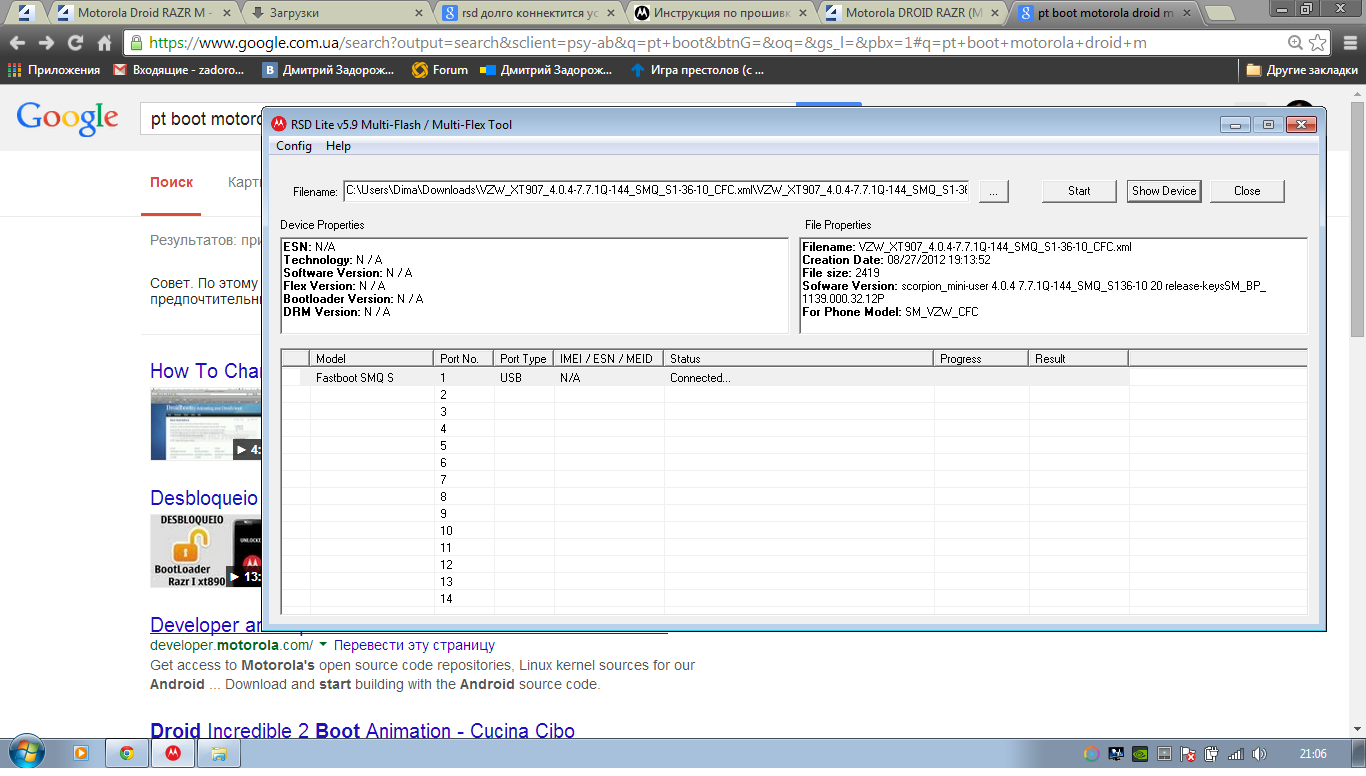Open the Droid Incredible 2 Boot Animation result
Viewport: 1366px width, 776px height.
pyautogui.click(x=362, y=731)
